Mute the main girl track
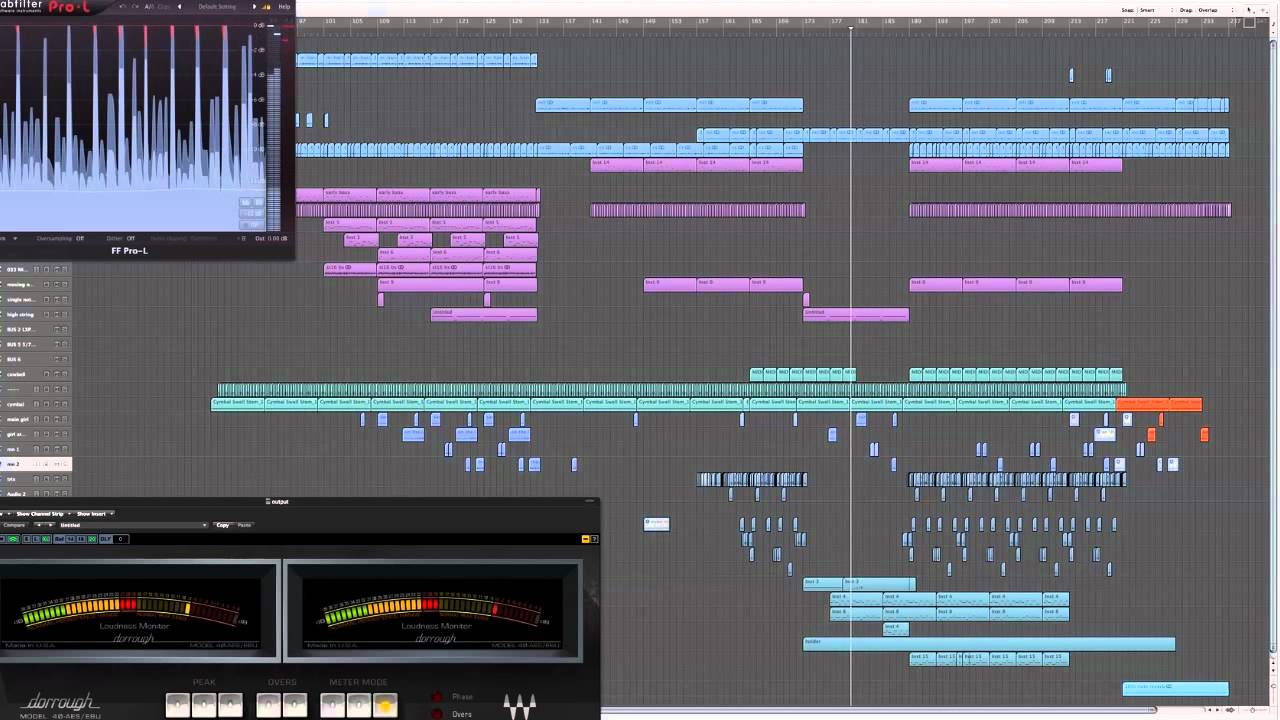1280x720 pixels. pos(57,419)
